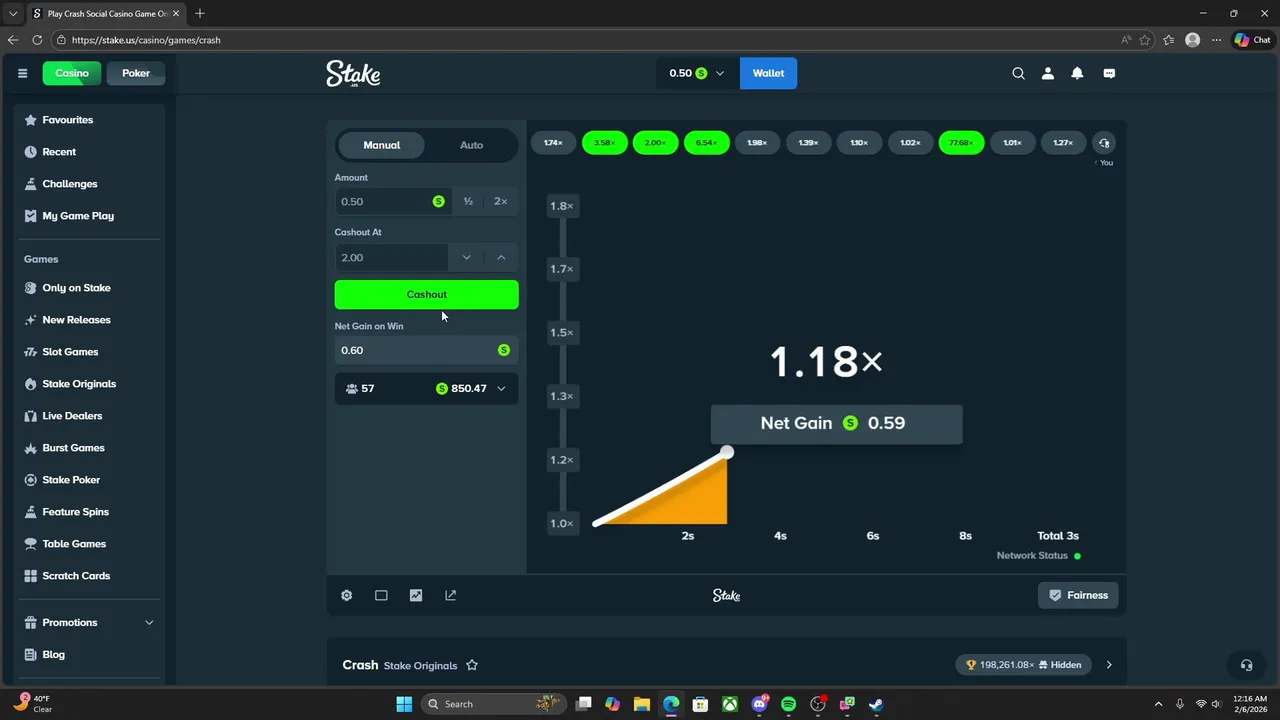1280x720 pixels.
Task: Click the Stake logo in the header
Action: tap(353, 73)
